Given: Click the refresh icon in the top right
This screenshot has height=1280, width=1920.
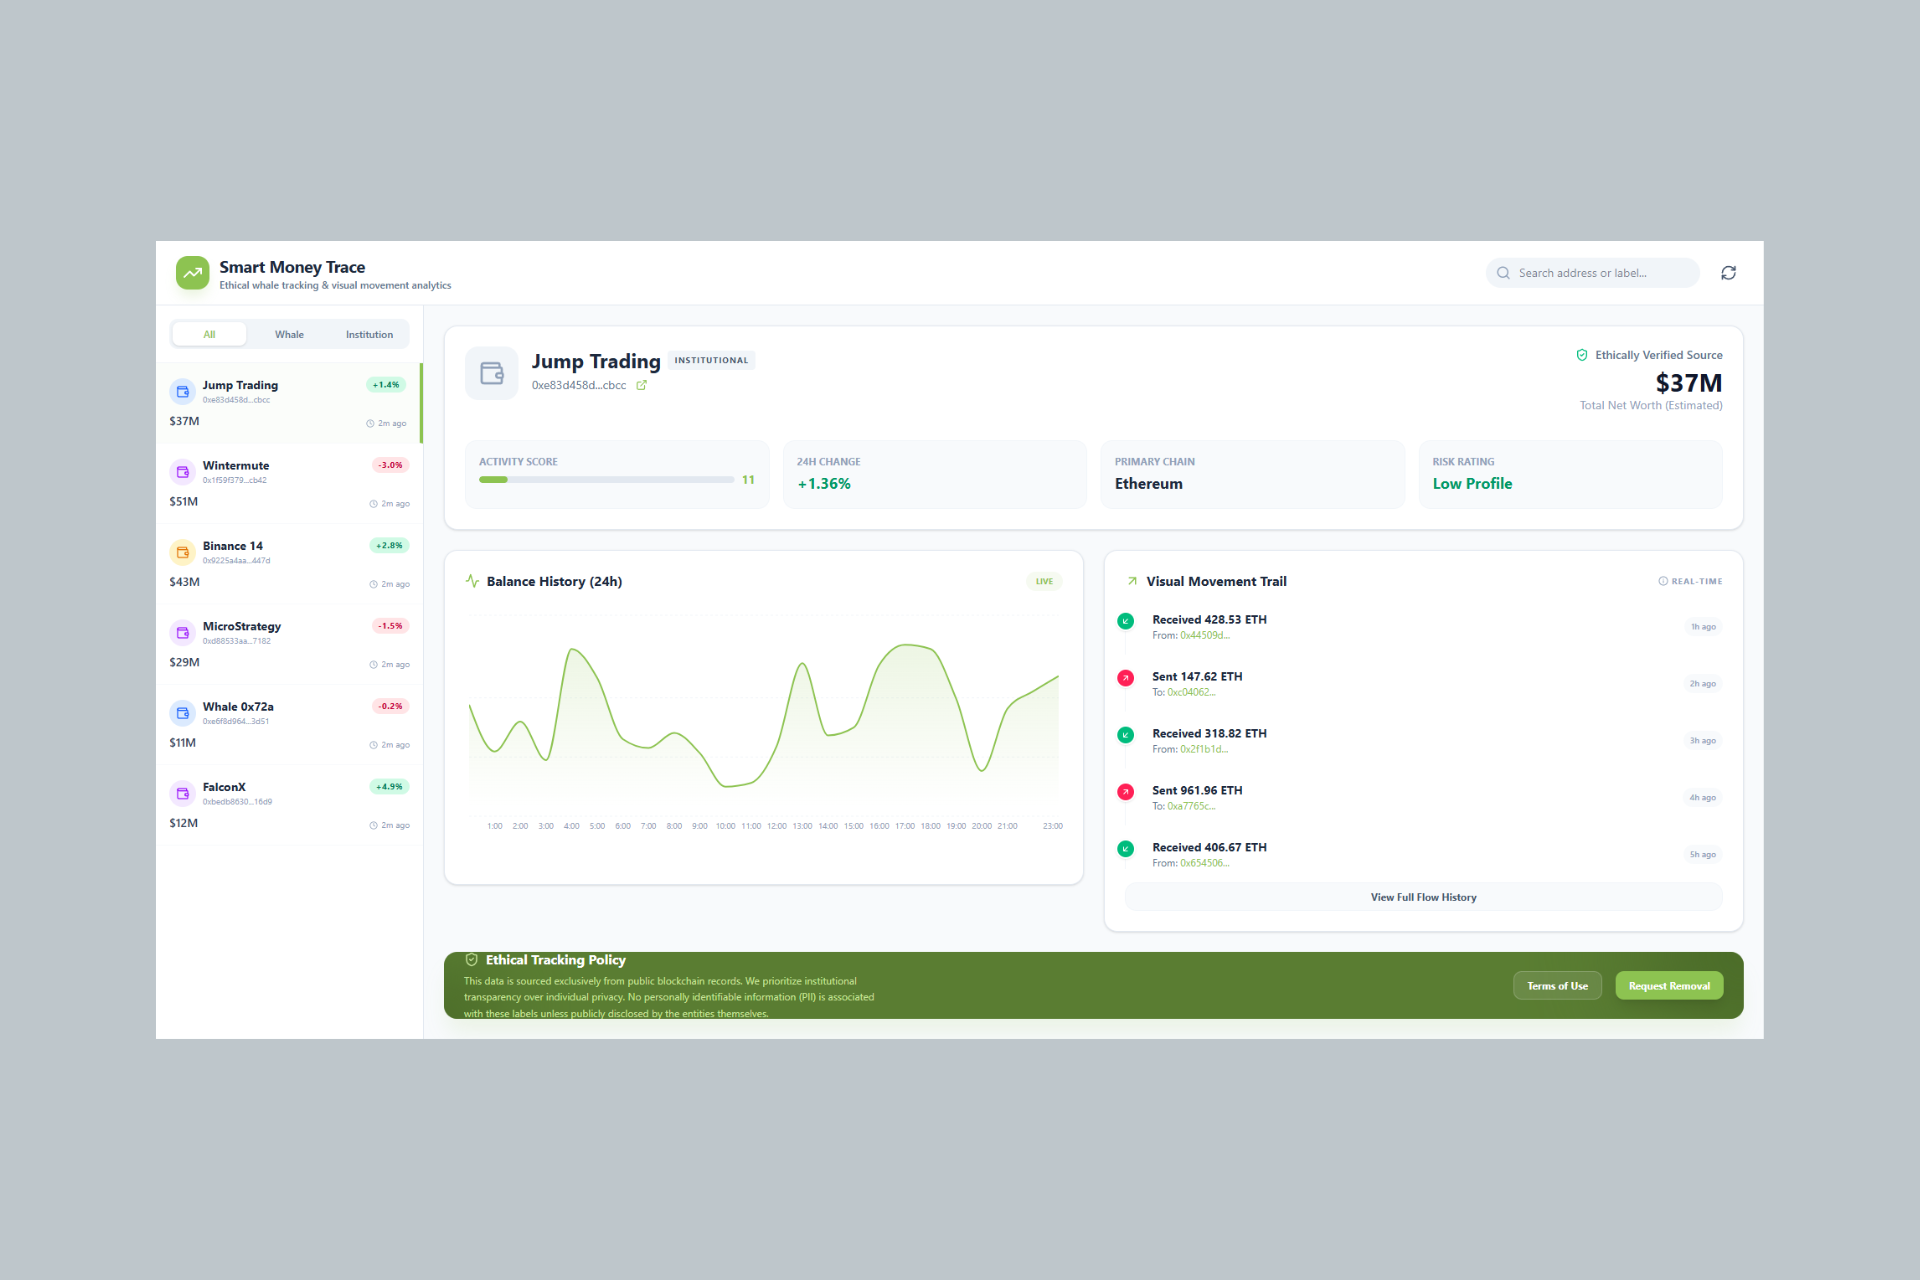Looking at the screenshot, I should pos(1728,273).
